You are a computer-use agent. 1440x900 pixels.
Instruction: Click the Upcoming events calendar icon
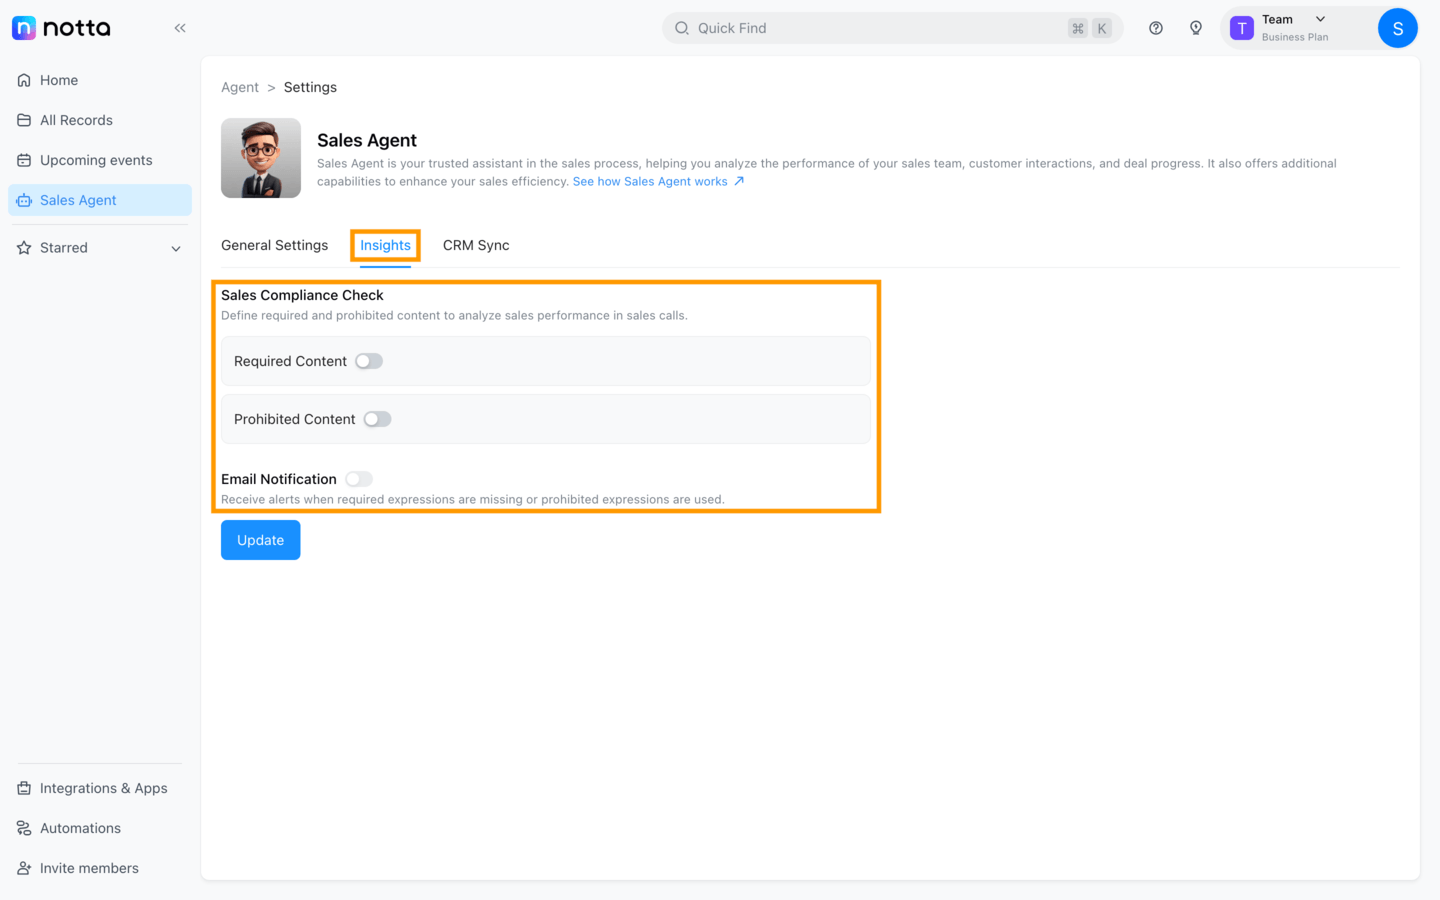[x=24, y=160]
